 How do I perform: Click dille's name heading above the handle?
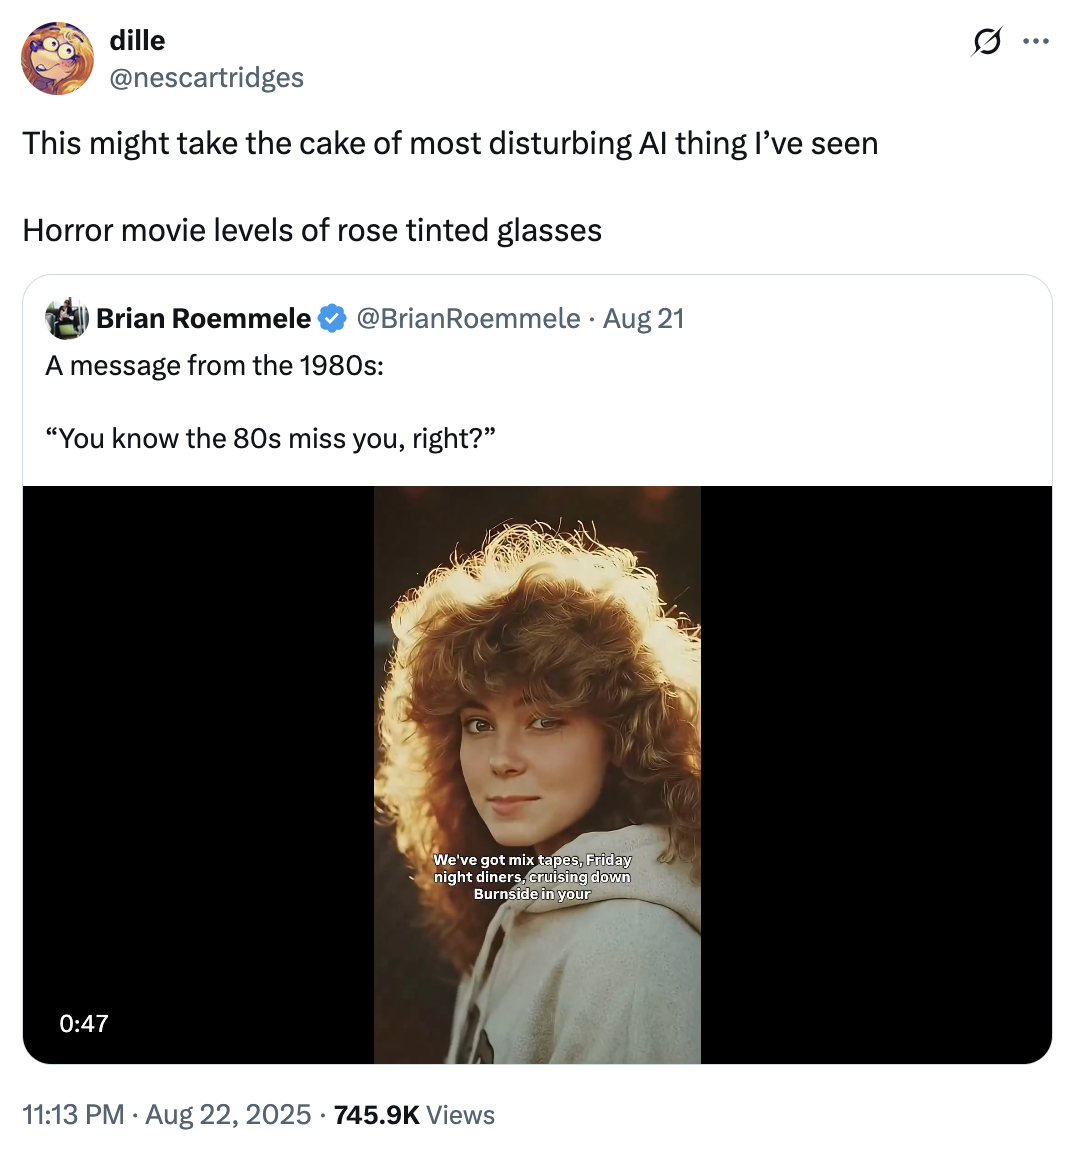(x=137, y=41)
